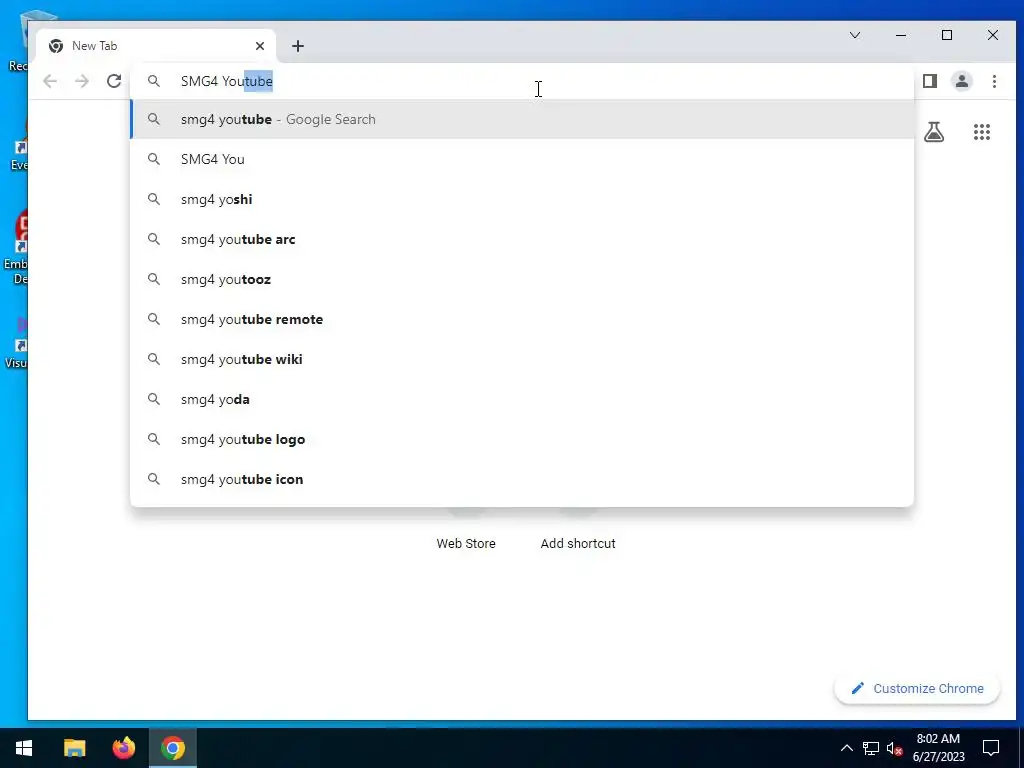Click search icon beside smg4 yoshi suggestion
The width and height of the screenshot is (1024, 768).
click(153, 199)
